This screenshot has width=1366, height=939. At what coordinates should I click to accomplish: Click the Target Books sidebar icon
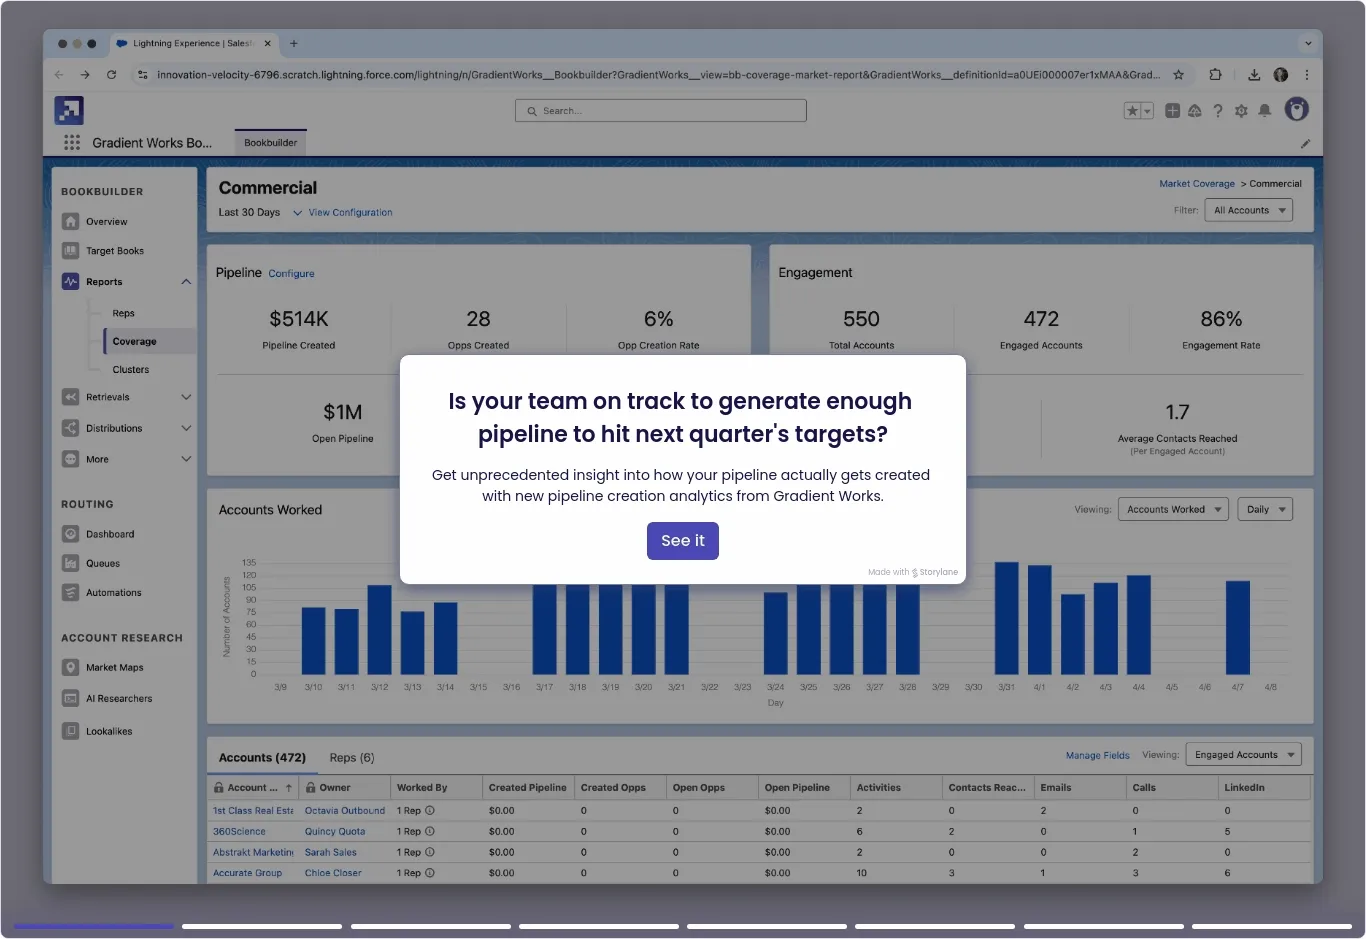(70, 251)
